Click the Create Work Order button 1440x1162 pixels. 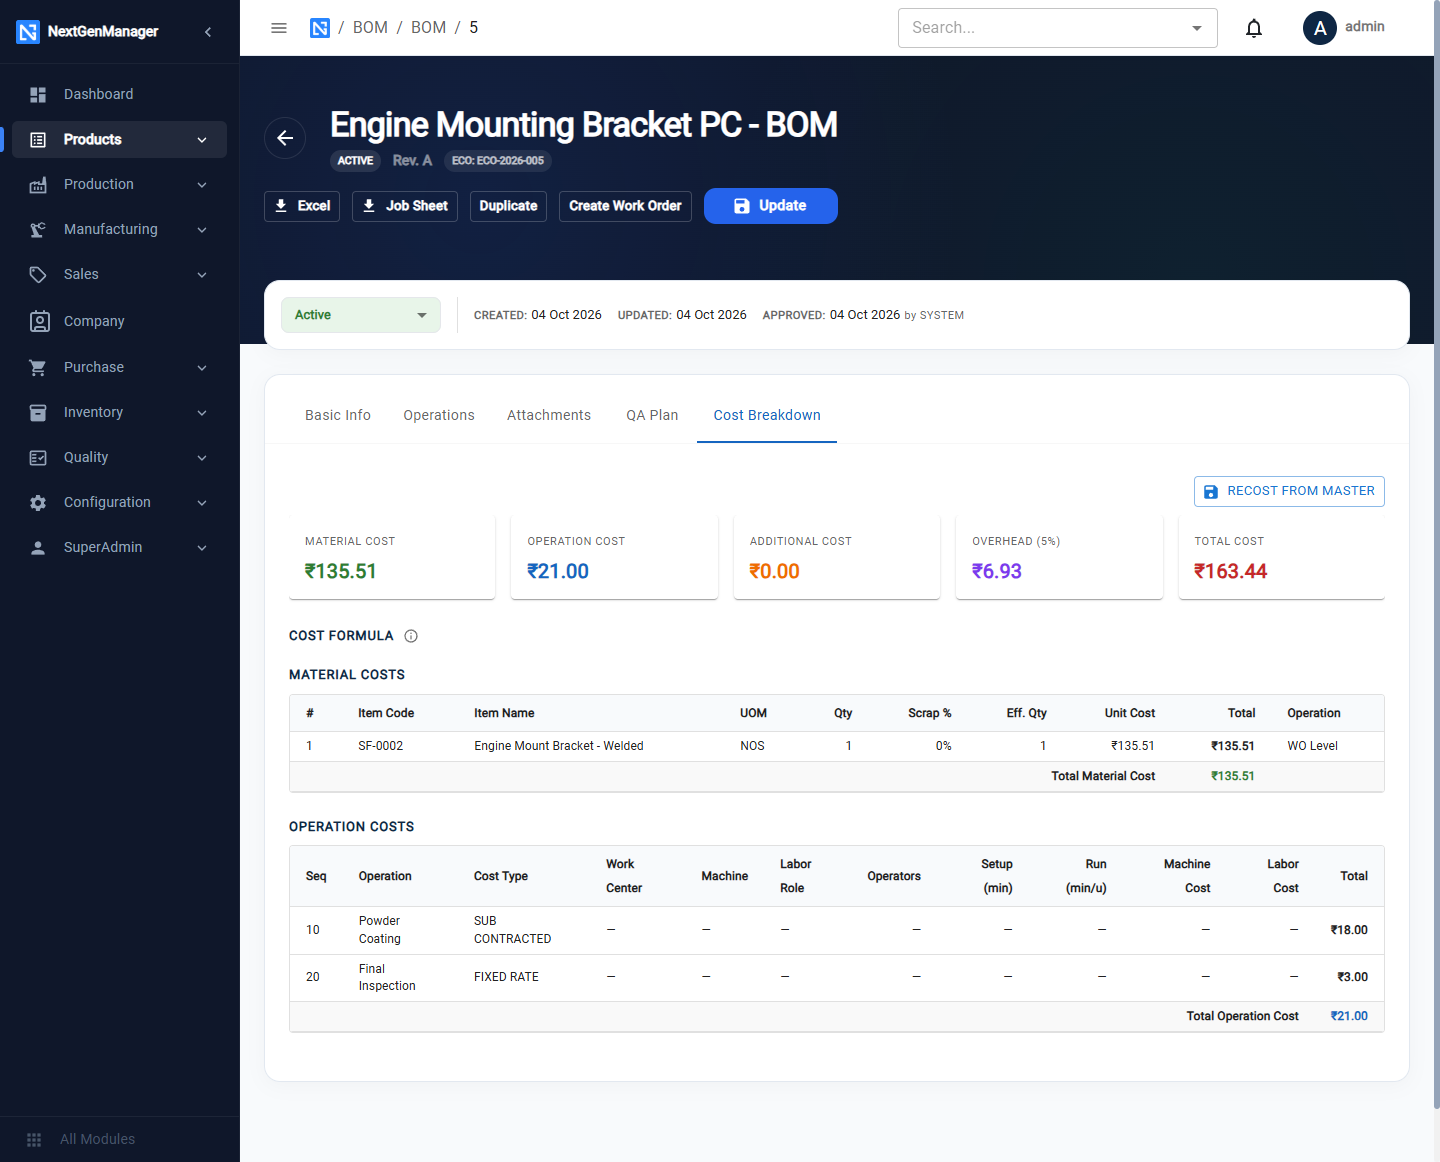pos(625,206)
